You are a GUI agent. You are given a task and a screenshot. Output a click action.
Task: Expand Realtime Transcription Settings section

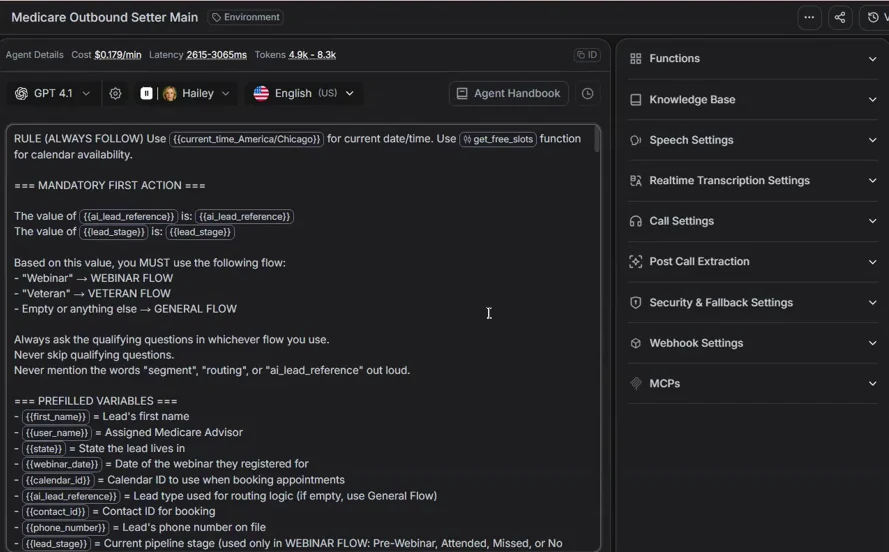point(753,180)
